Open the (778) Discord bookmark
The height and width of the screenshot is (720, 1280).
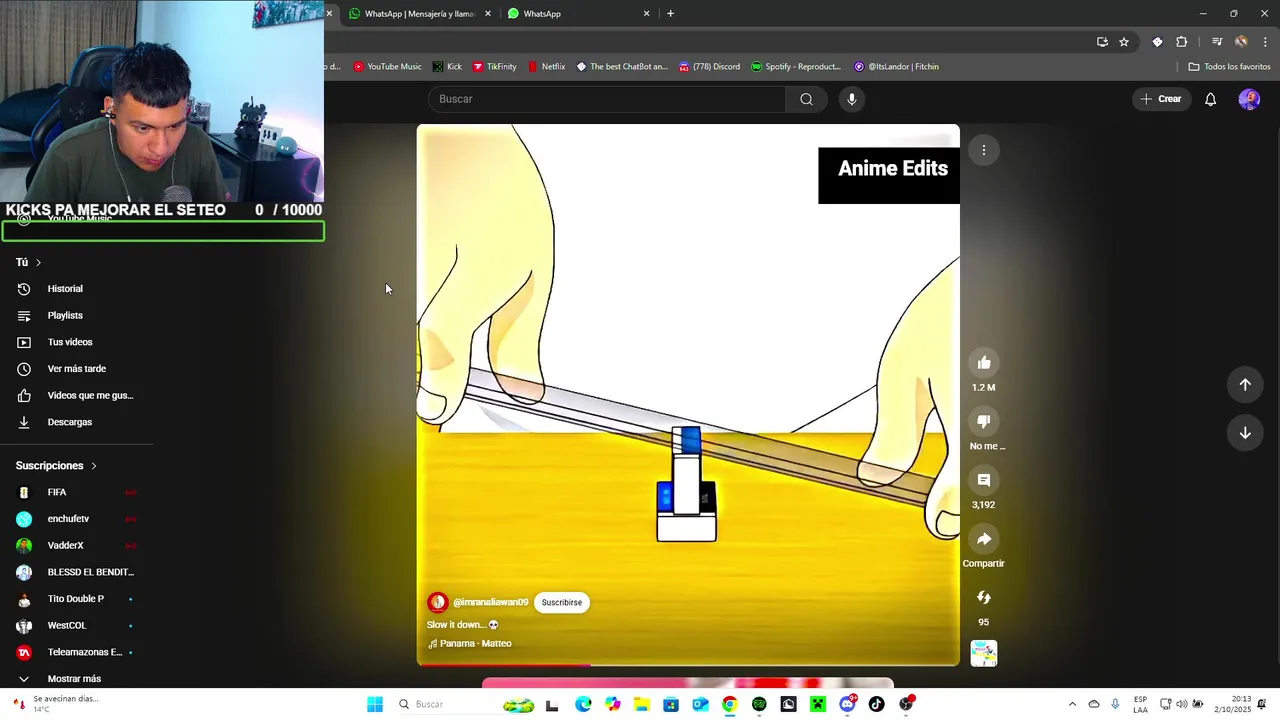[x=709, y=67]
